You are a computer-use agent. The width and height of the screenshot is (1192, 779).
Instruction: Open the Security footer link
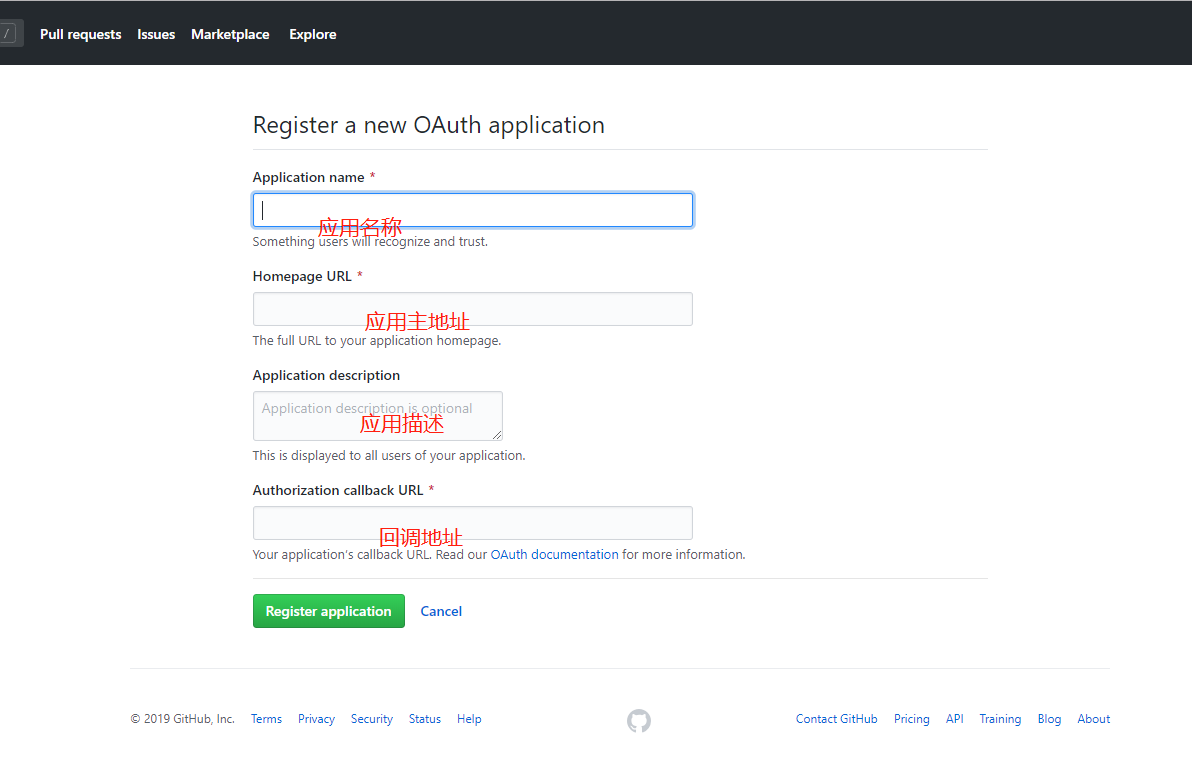coord(372,719)
